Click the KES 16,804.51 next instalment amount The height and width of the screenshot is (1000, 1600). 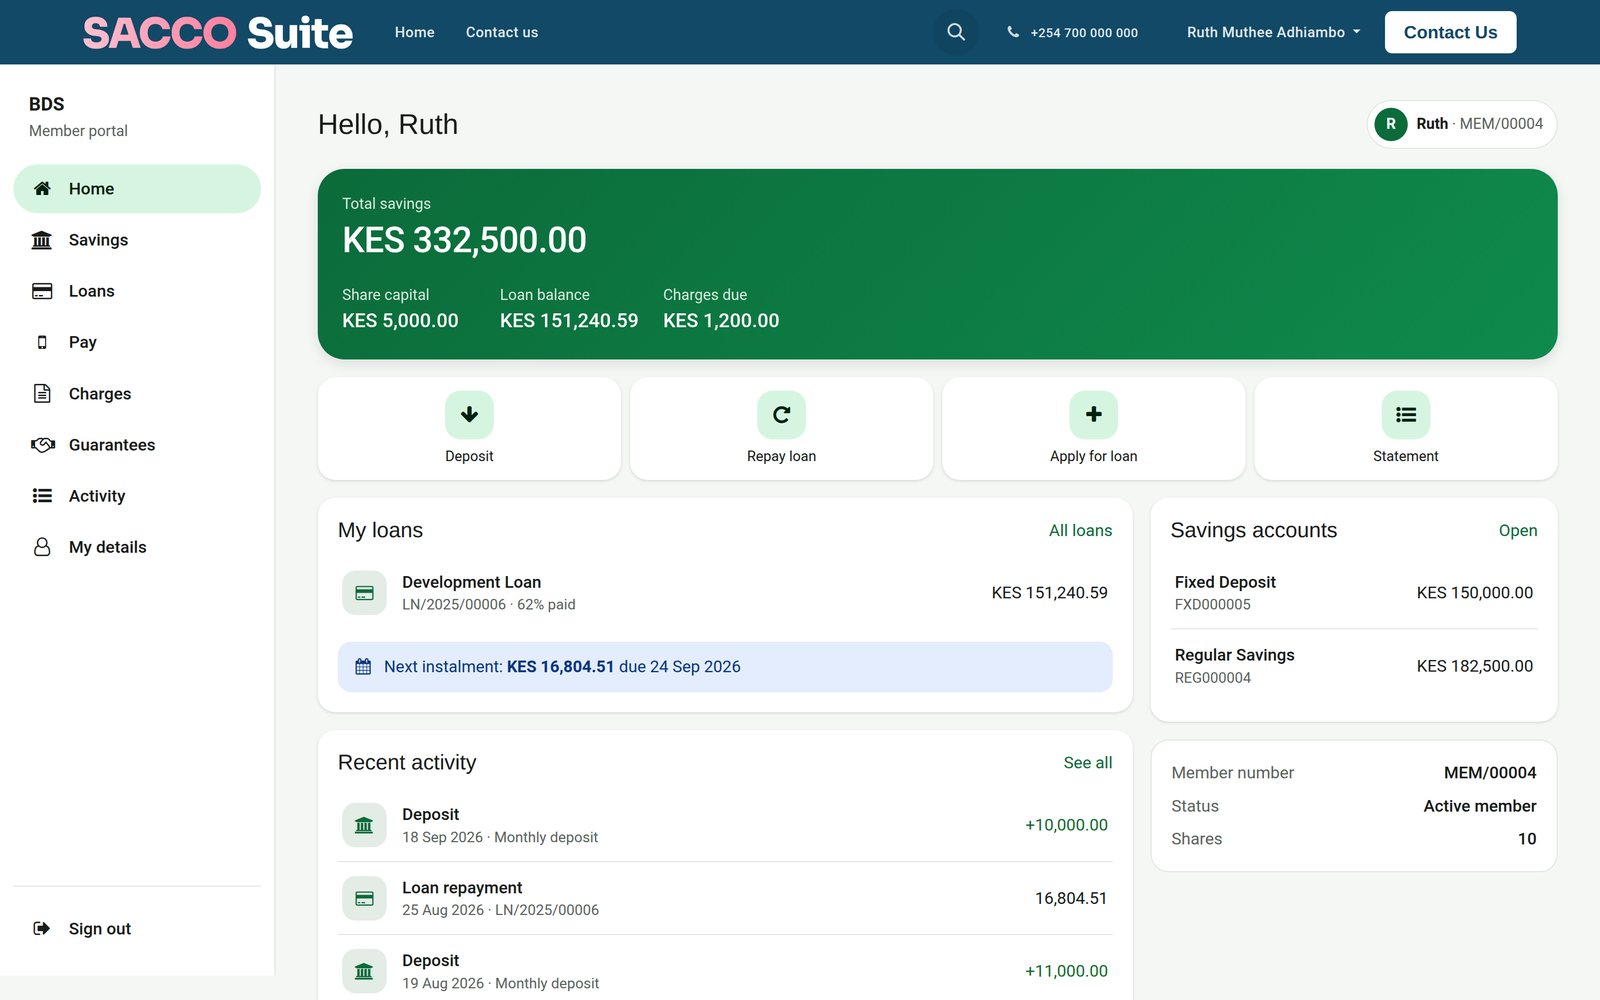click(x=560, y=667)
